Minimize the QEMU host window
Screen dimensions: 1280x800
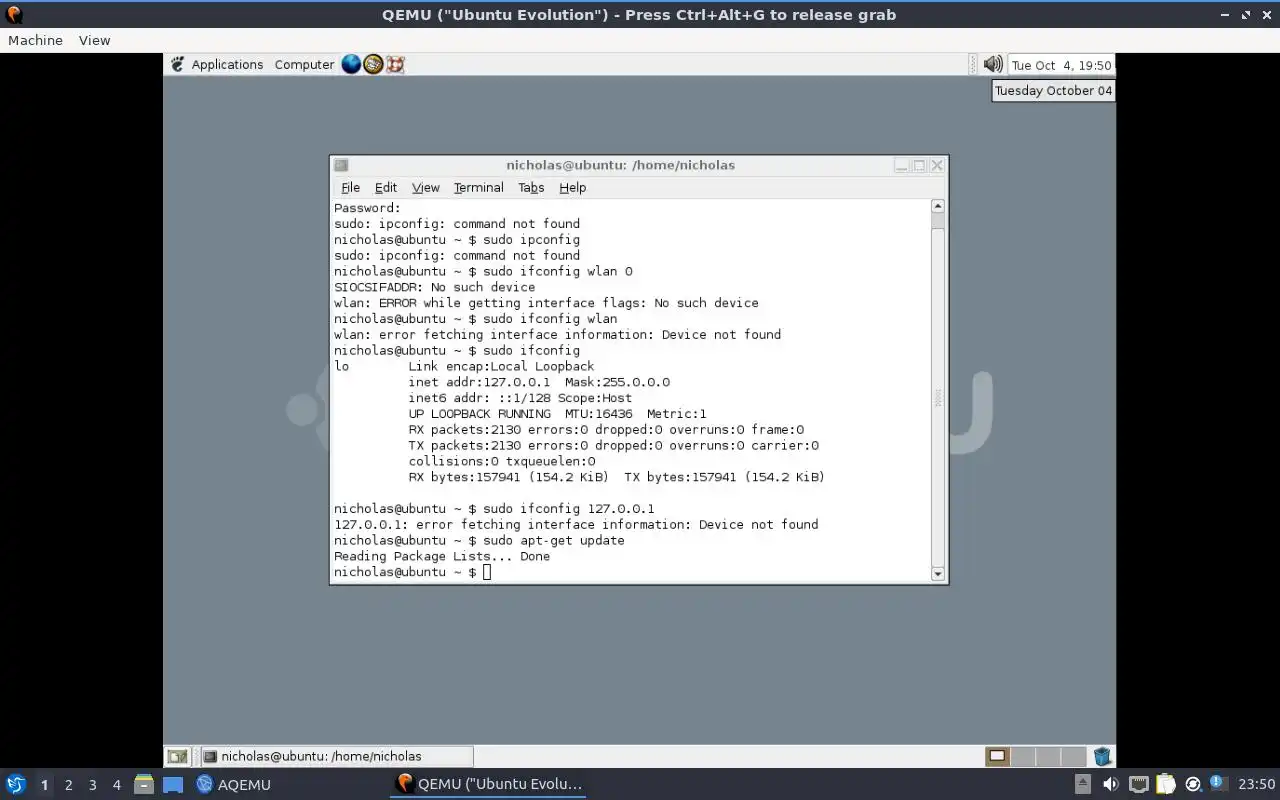(x=1225, y=15)
